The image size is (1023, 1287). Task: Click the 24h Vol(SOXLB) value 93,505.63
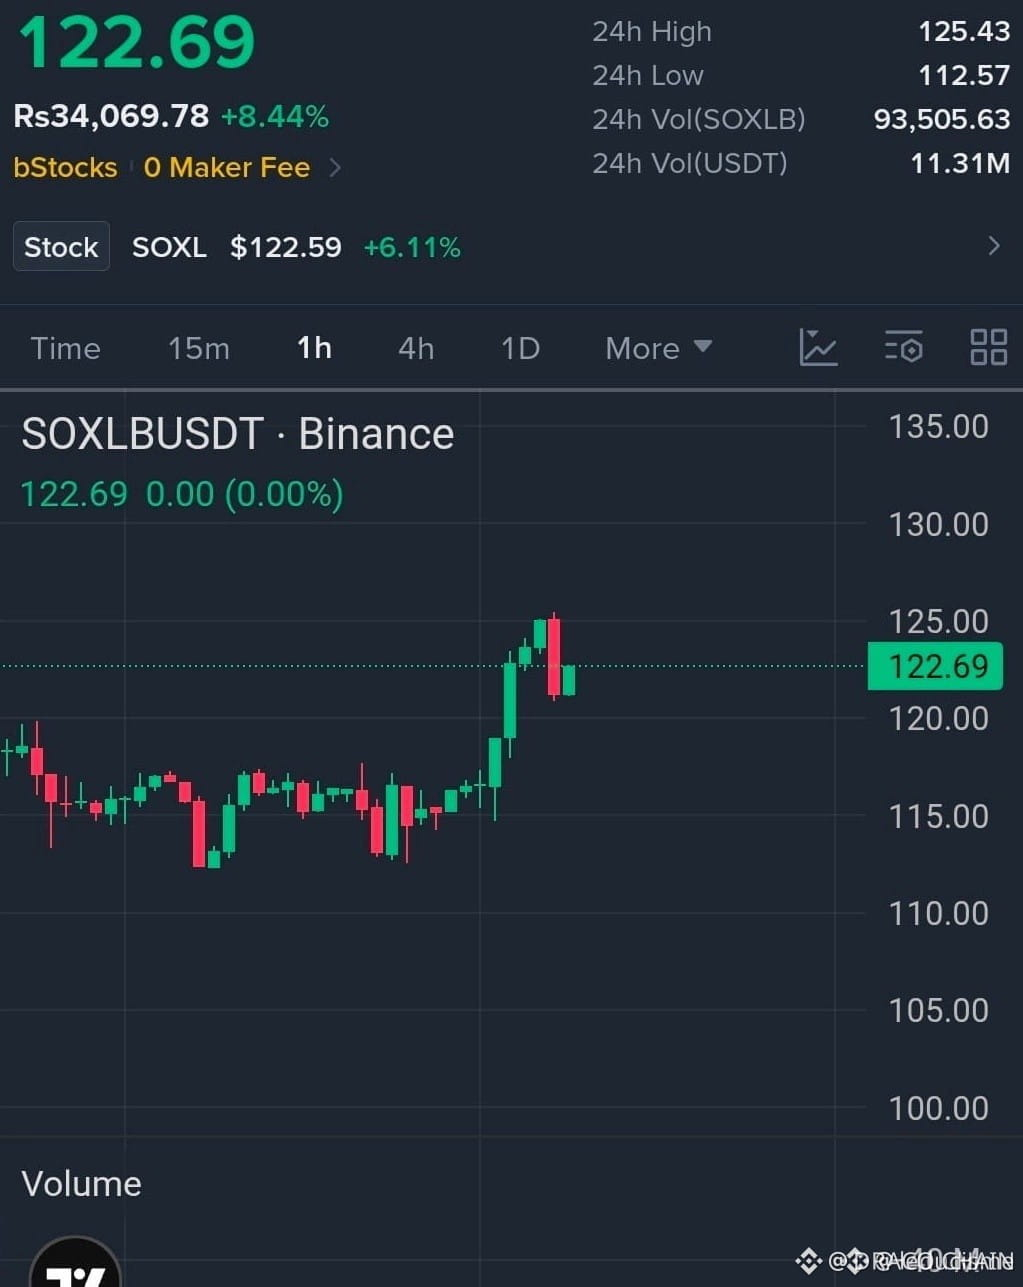[x=942, y=119]
